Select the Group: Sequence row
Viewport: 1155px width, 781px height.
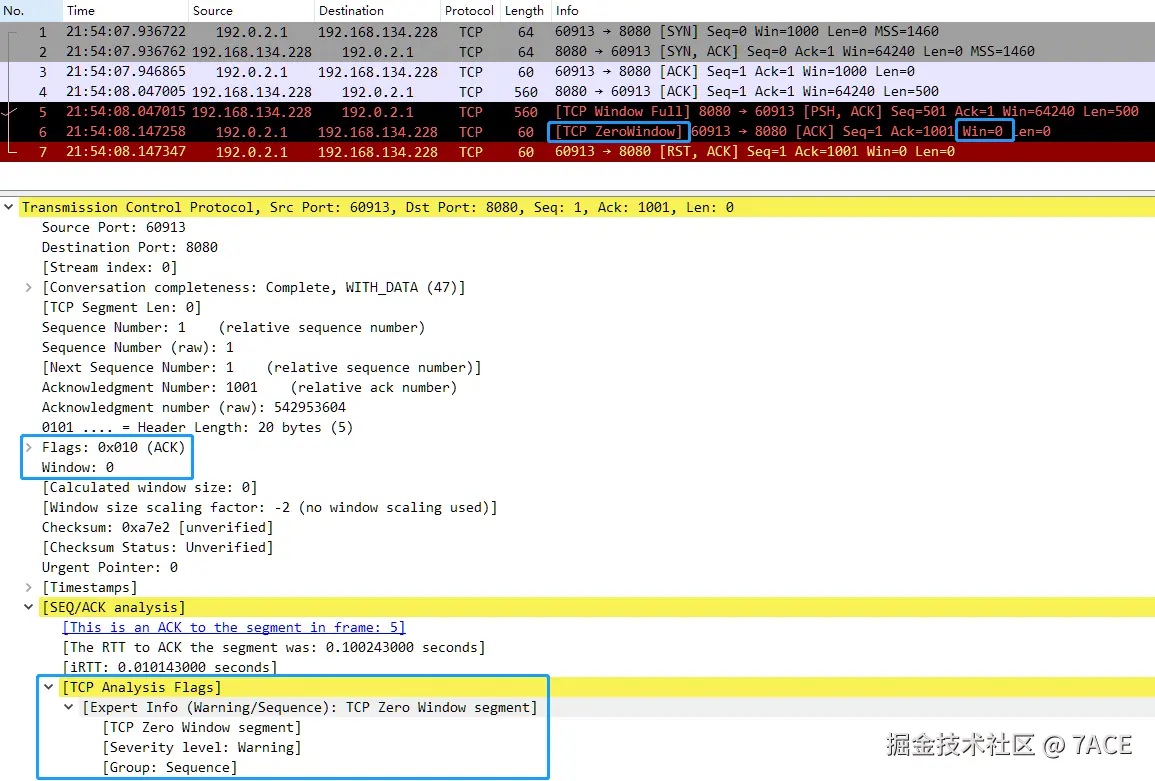tap(170, 767)
